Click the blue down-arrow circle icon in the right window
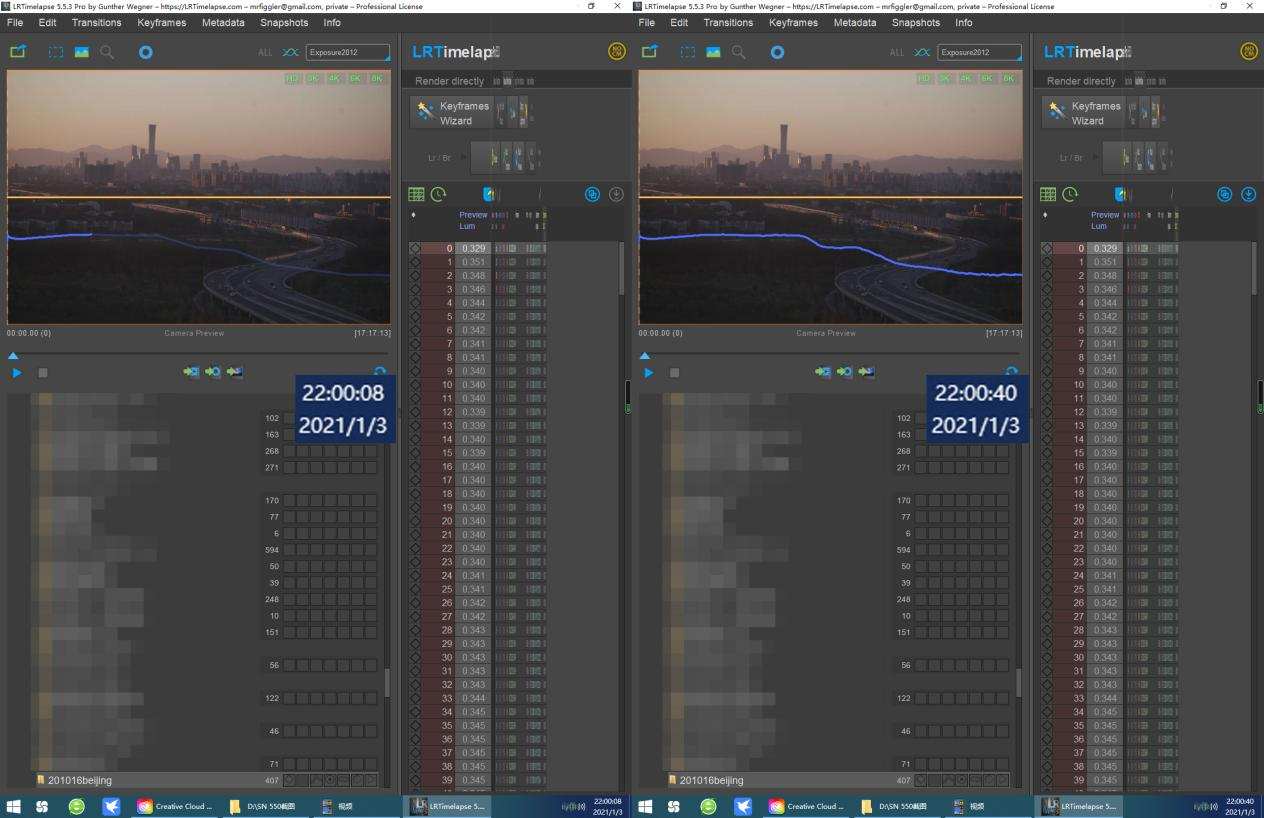Screen dimensions: 1264x818 point(1248,194)
